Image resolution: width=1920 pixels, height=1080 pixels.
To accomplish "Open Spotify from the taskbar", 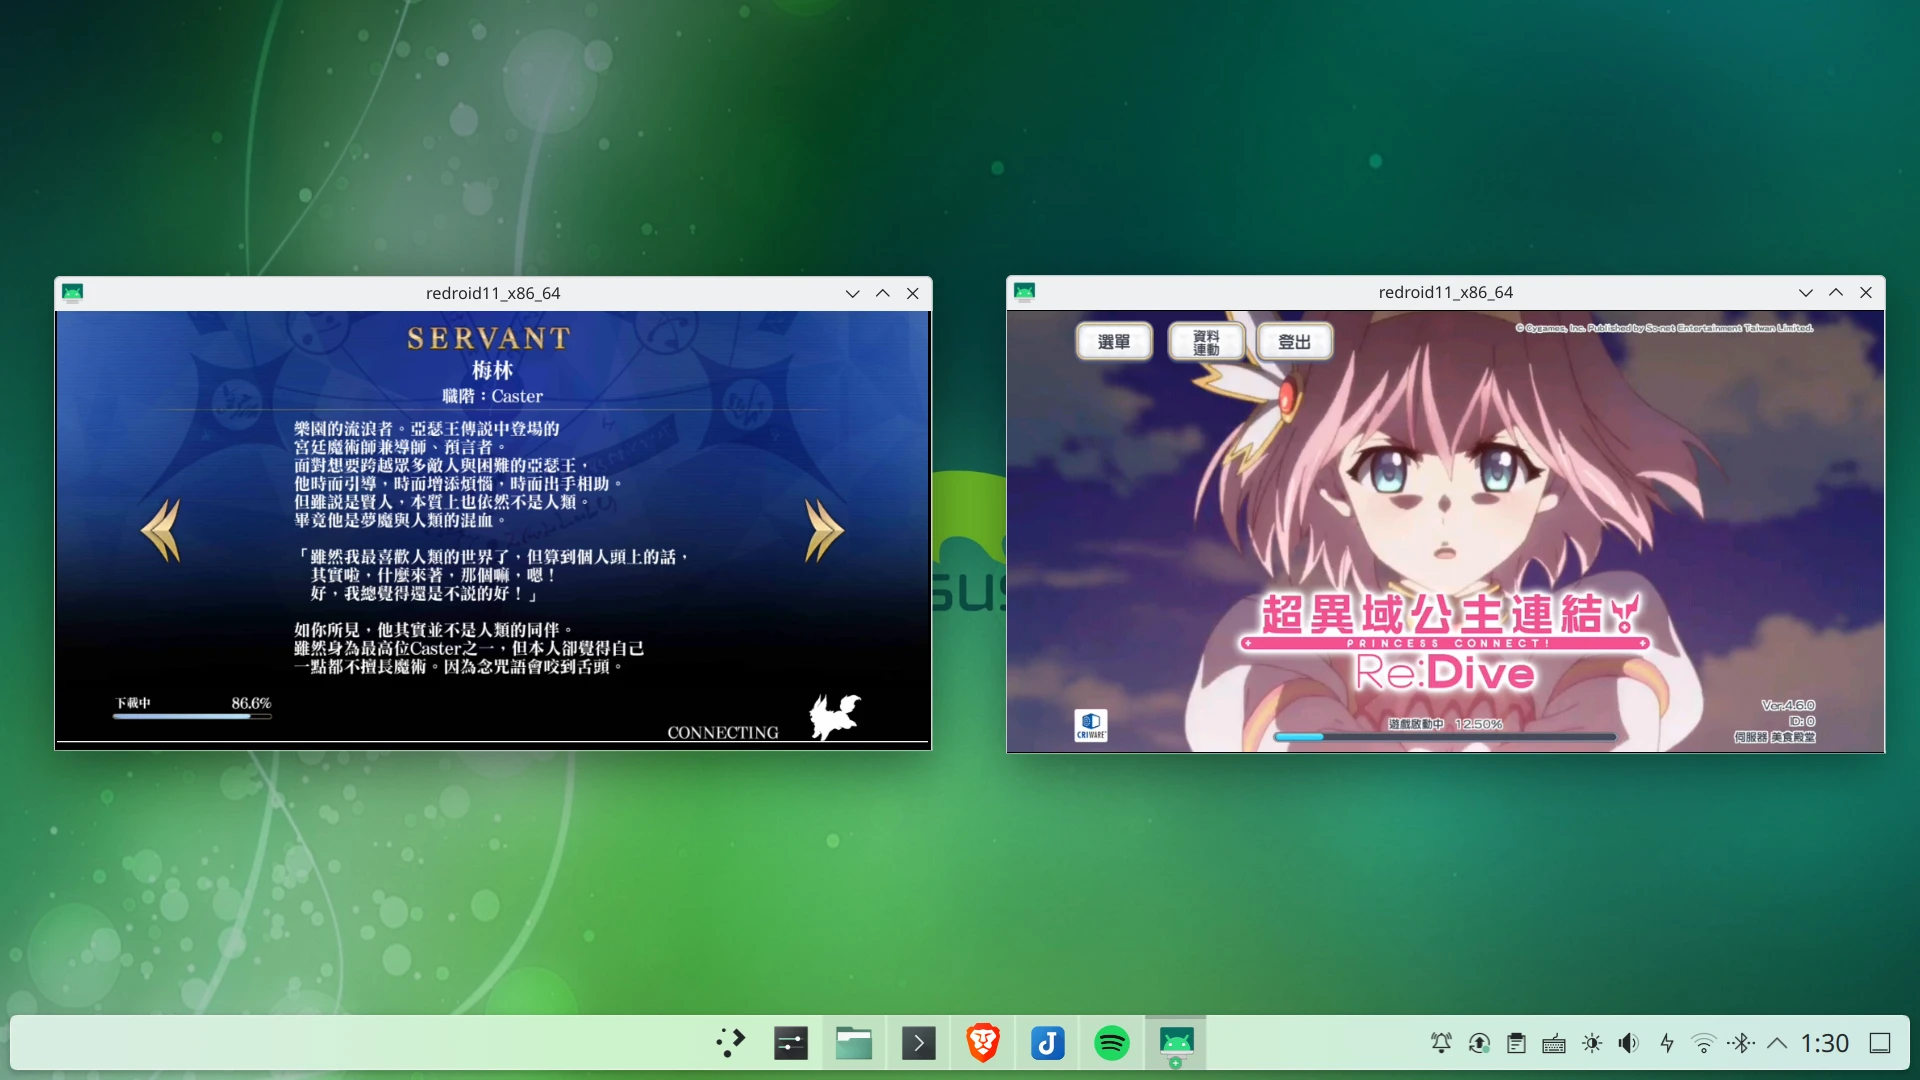I will coord(1111,1043).
